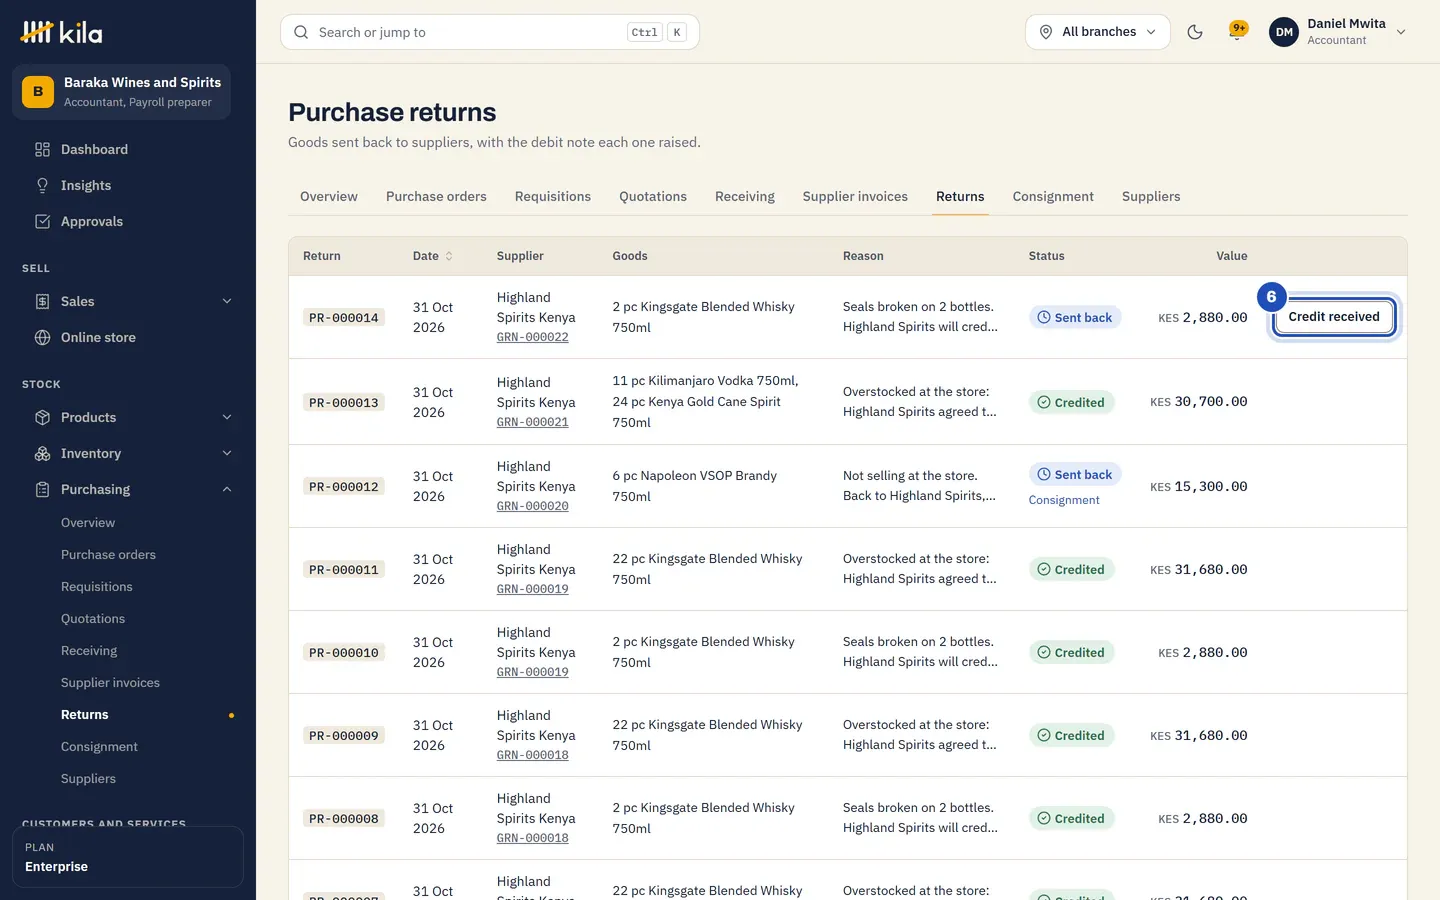Toggle dark mode moon icon

[1195, 32]
